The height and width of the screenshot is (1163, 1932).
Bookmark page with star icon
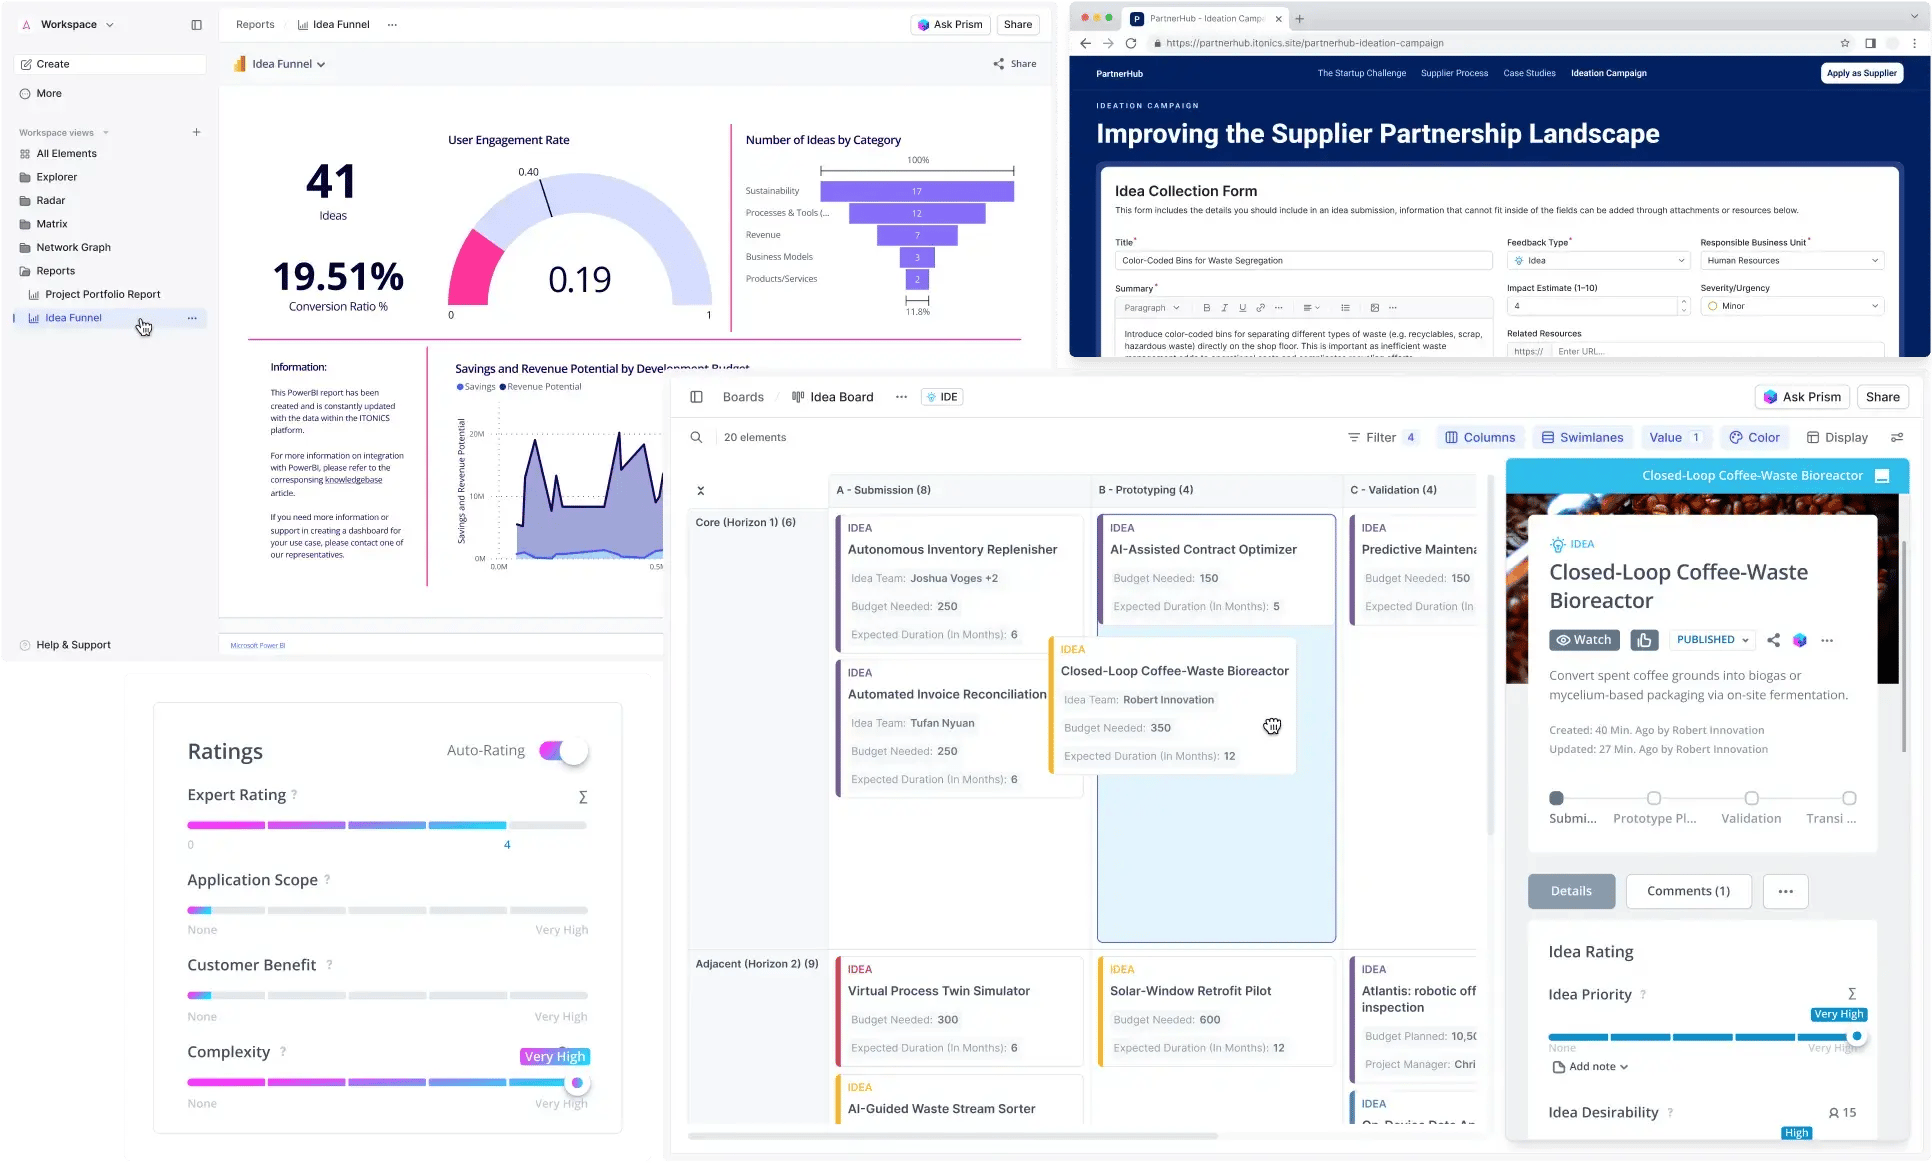[x=1845, y=43]
